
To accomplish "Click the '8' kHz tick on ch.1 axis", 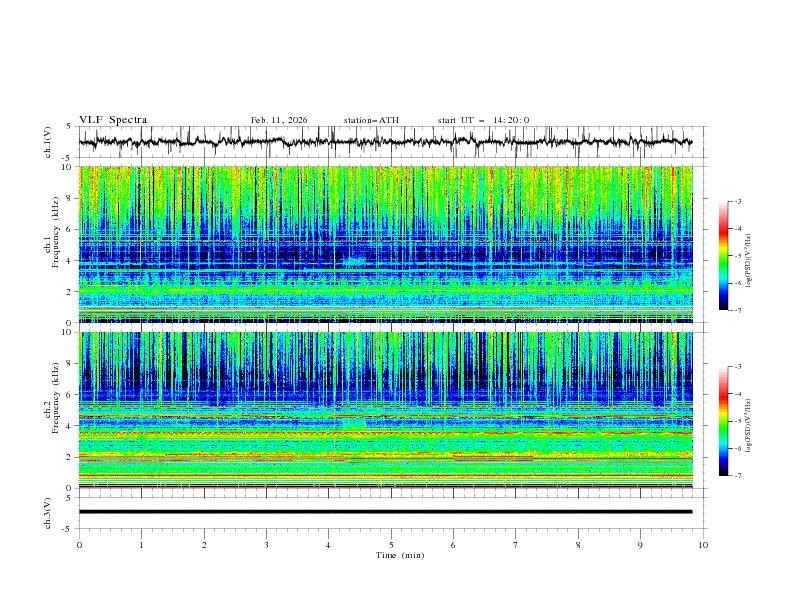I will 71,198.
